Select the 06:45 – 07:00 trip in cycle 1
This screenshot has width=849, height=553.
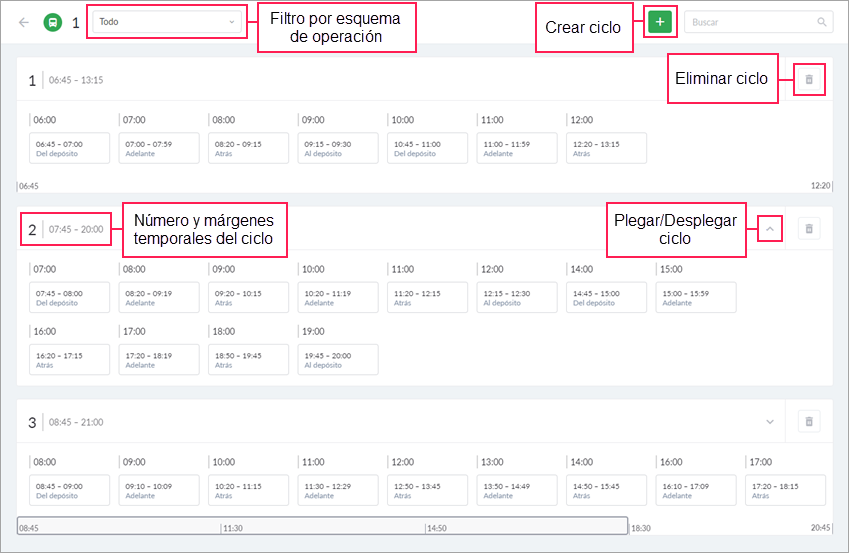point(69,148)
